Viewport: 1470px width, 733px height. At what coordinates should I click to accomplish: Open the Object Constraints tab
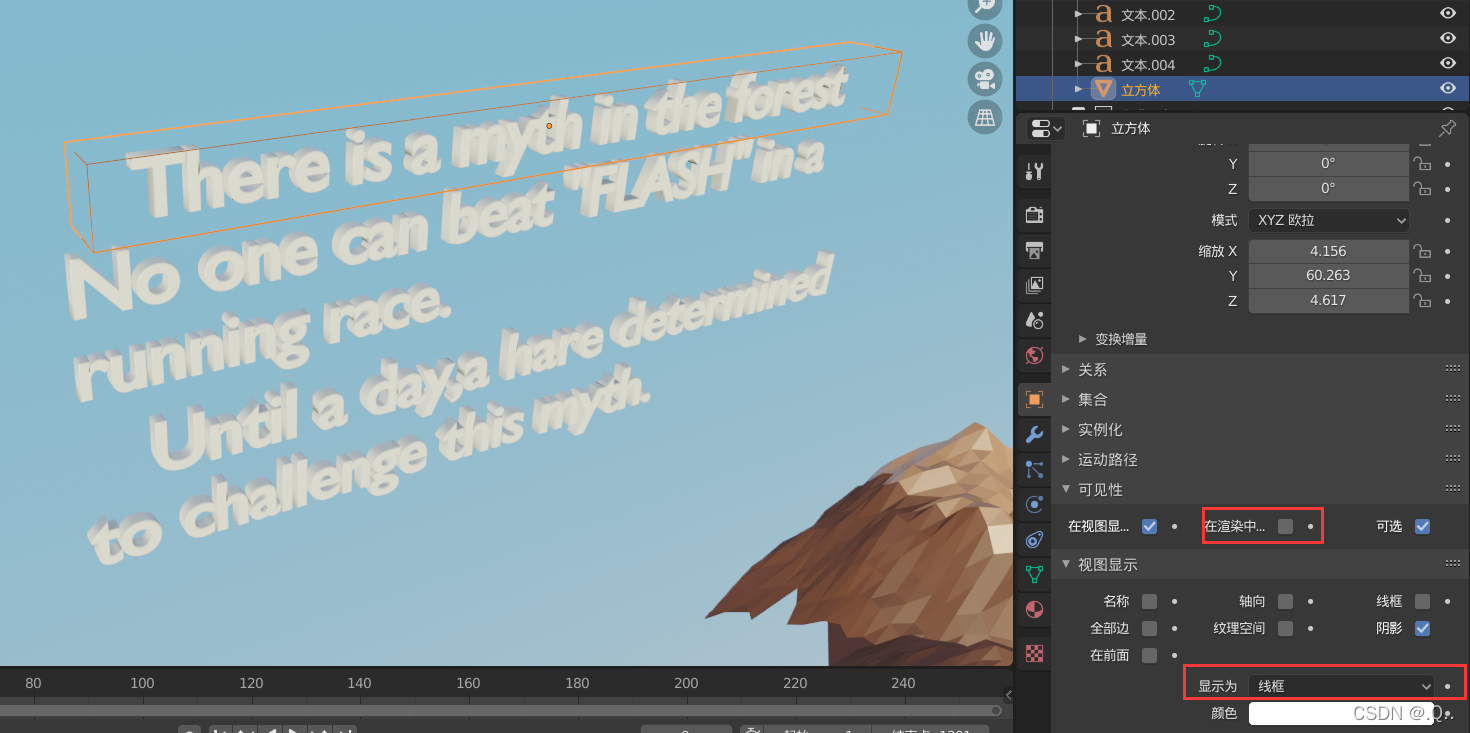click(1034, 539)
